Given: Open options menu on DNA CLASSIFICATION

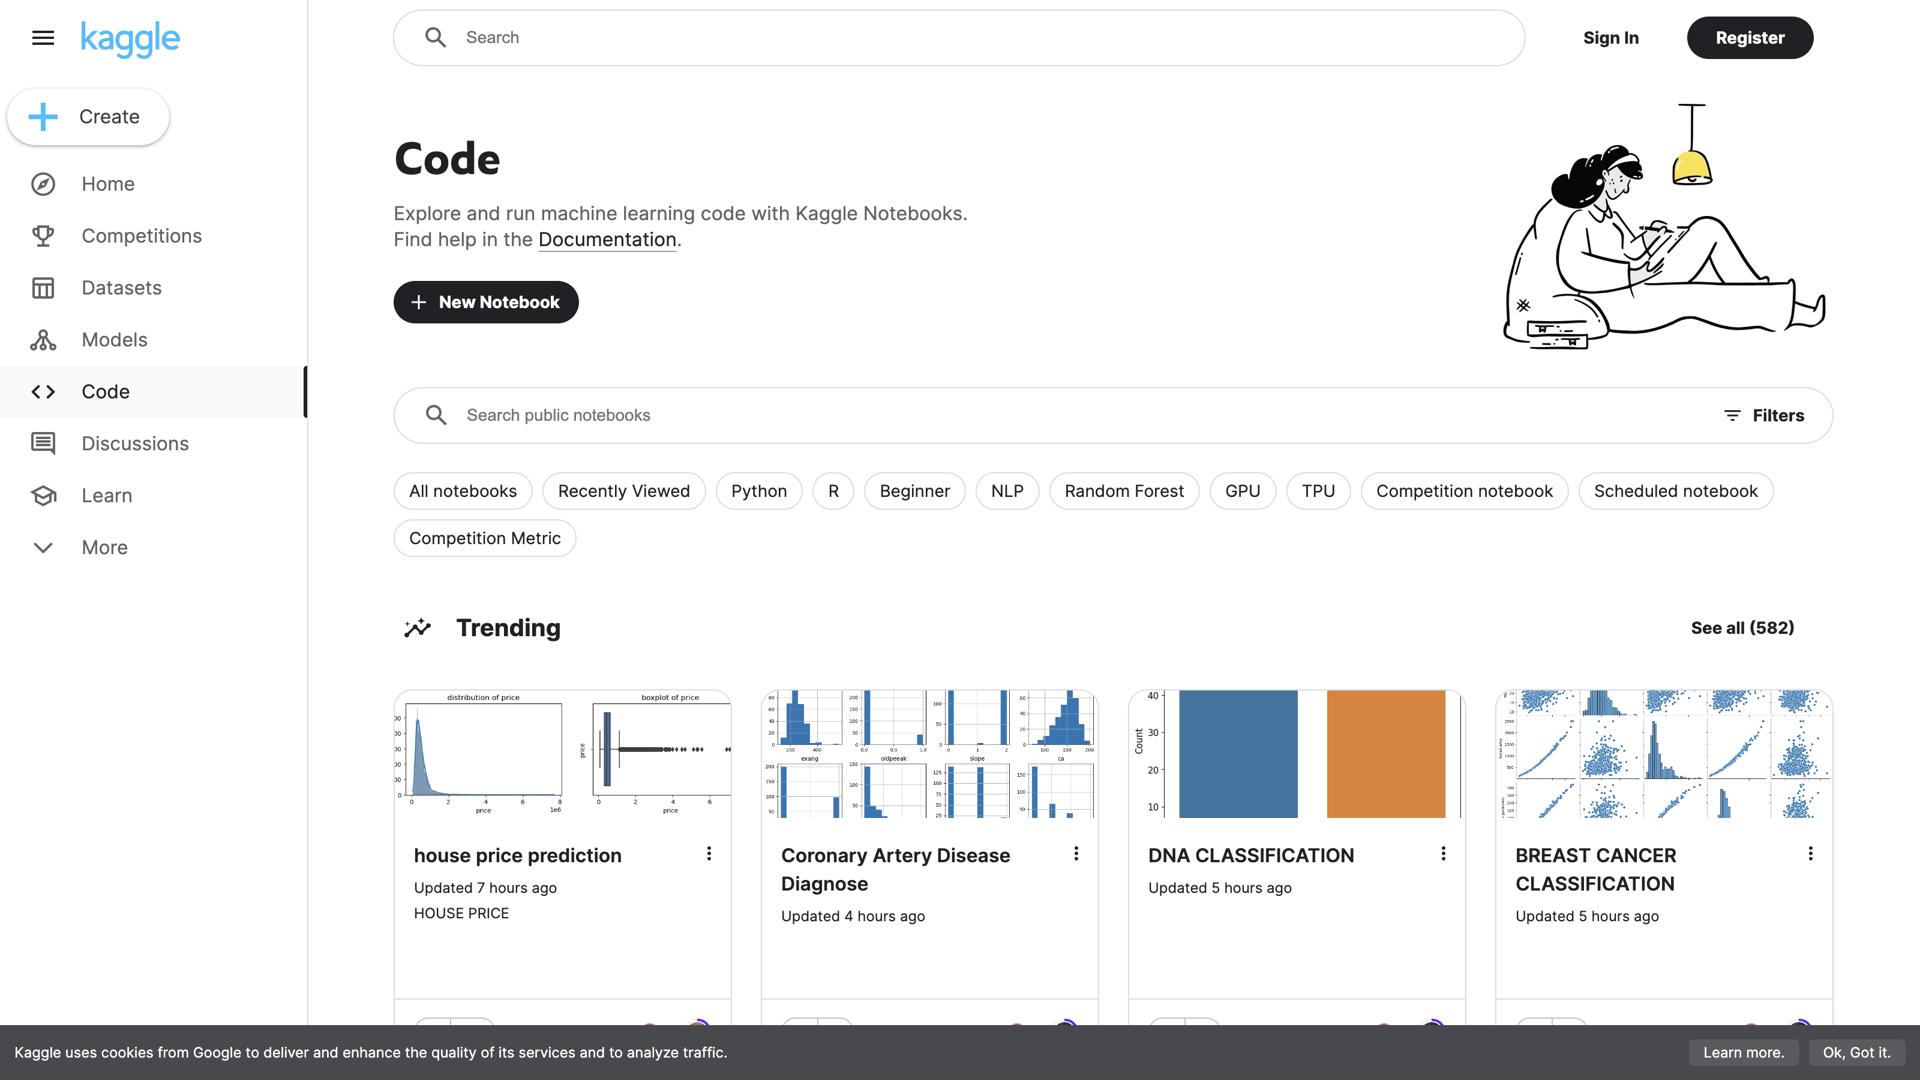Looking at the screenshot, I should coord(1444,853).
